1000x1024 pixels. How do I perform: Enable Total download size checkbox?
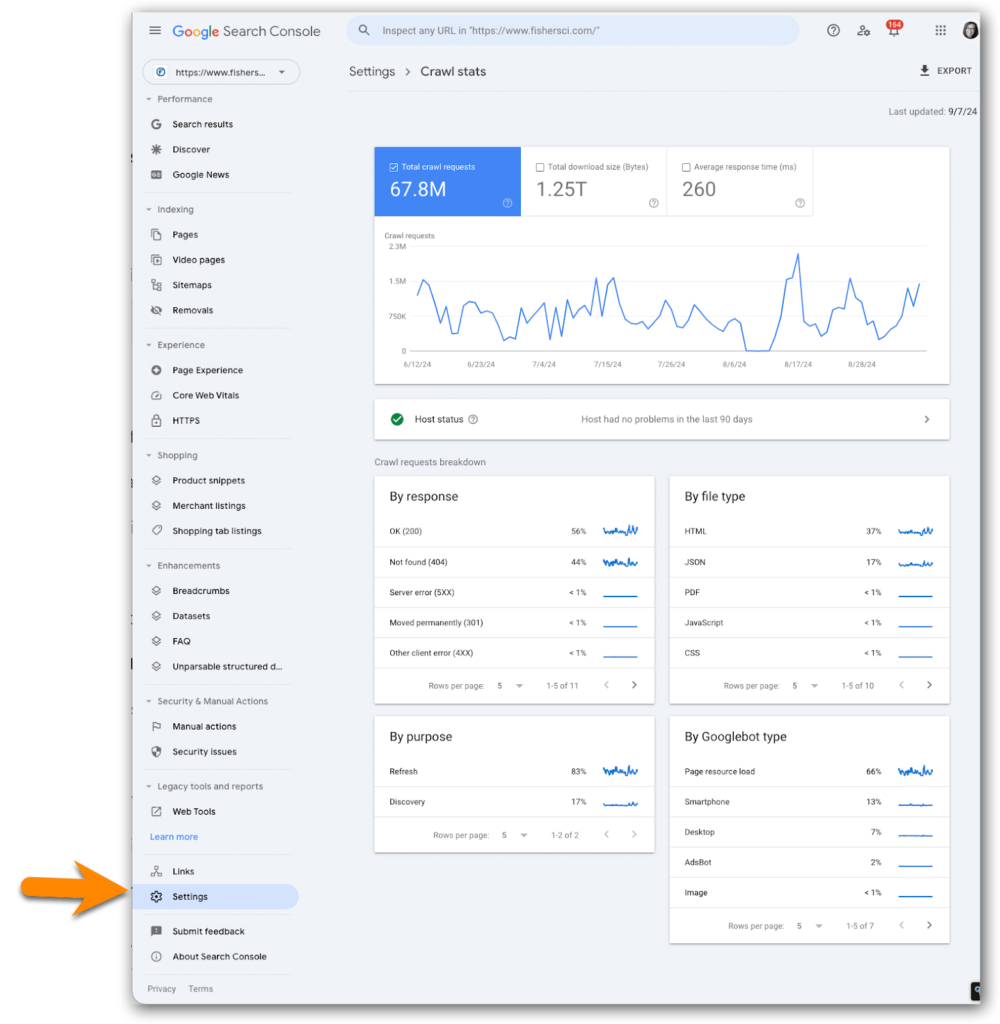pos(540,167)
